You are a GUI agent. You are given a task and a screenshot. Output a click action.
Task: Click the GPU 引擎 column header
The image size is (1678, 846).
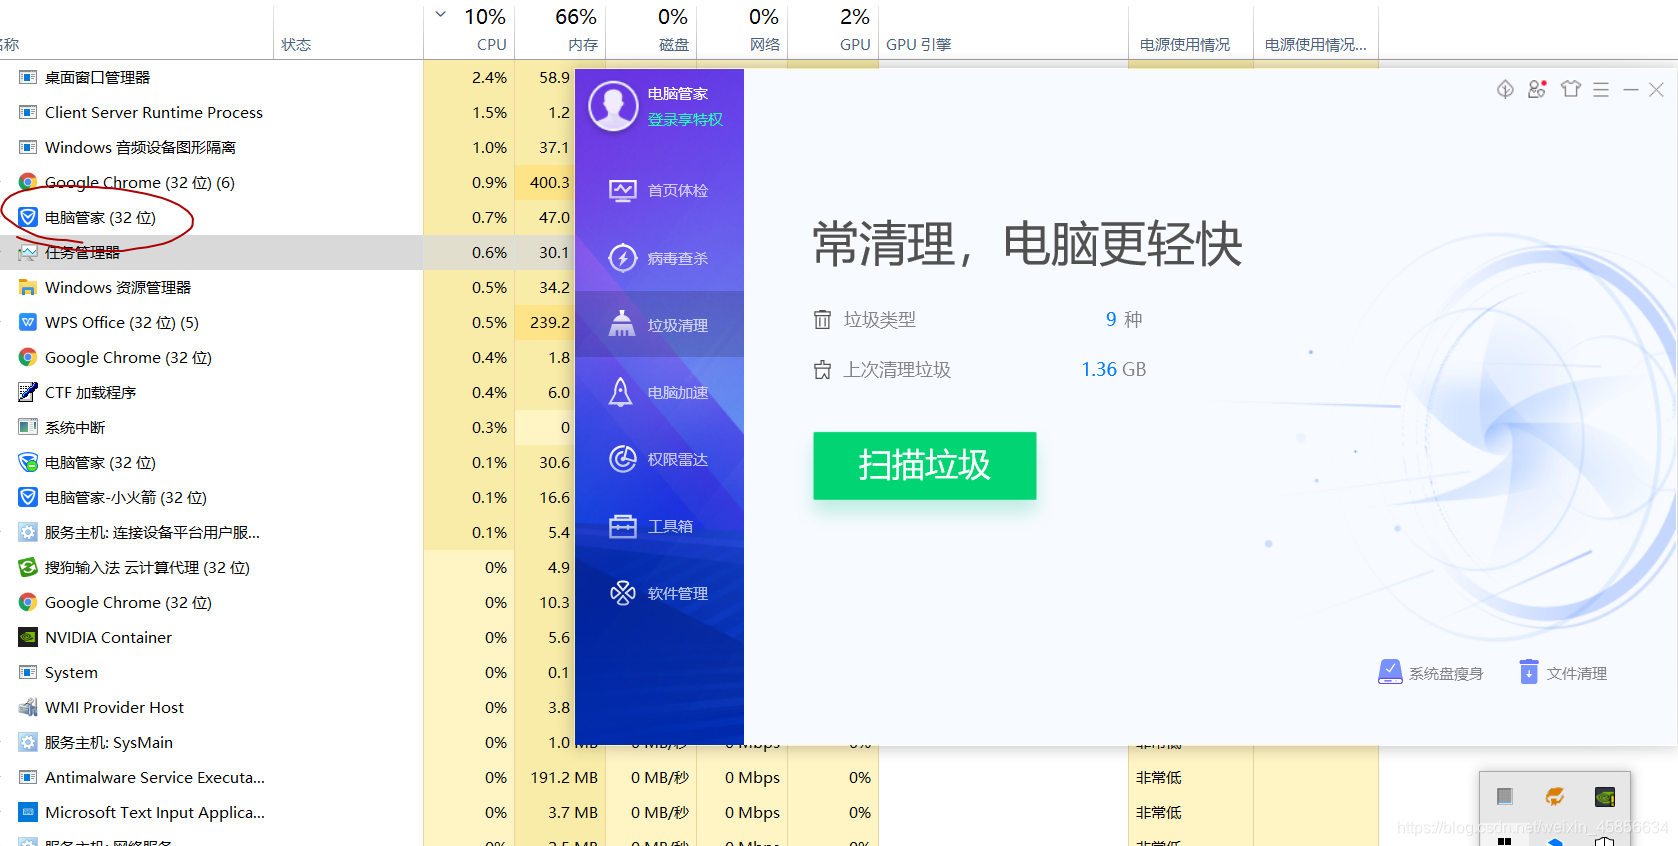pyautogui.click(x=1004, y=30)
